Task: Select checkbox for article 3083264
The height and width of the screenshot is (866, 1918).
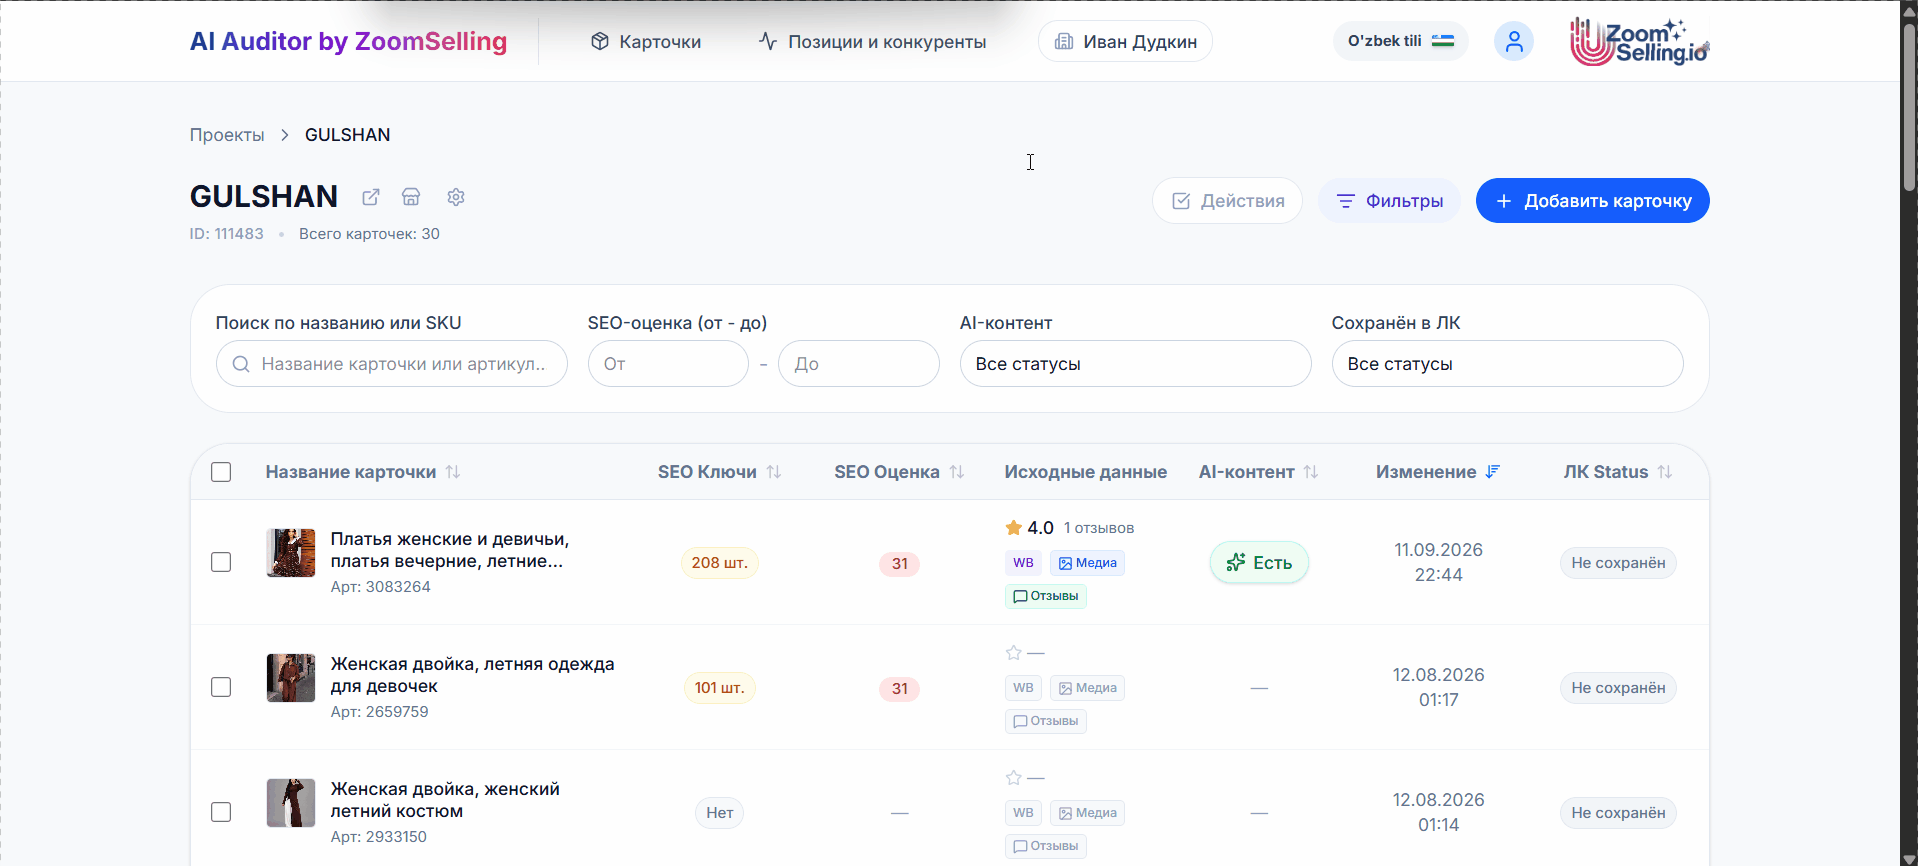Action: pos(221,562)
